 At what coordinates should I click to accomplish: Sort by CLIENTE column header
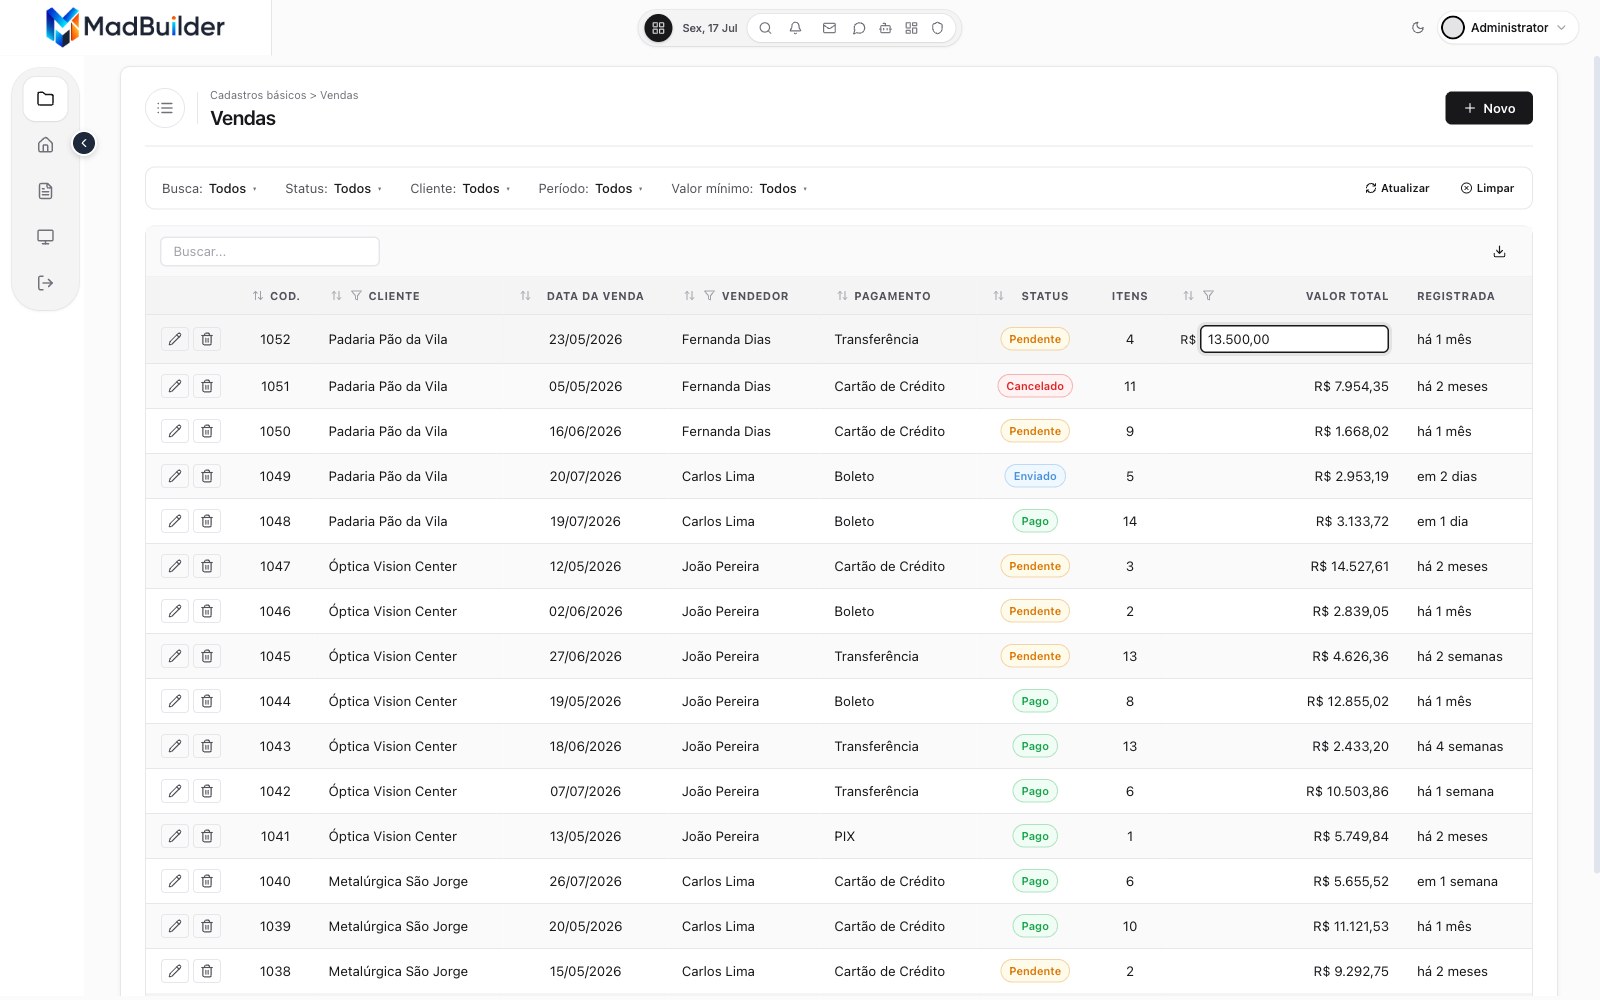pyautogui.click(x=337, y=296)
